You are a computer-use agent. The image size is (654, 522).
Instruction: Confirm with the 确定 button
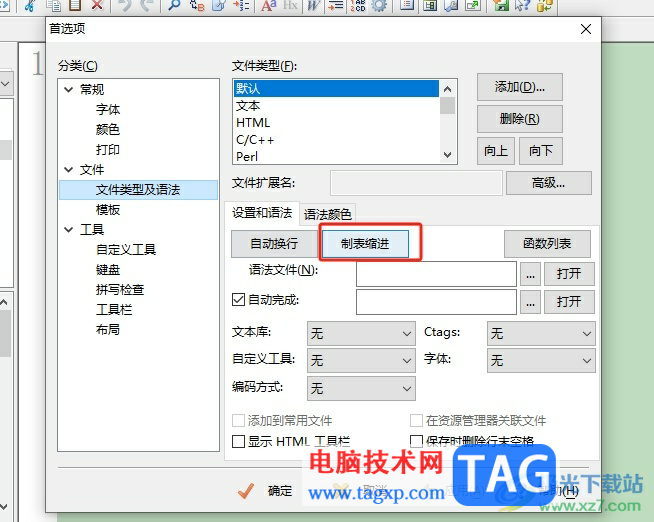pyautogui.click(x=266, y=491)
